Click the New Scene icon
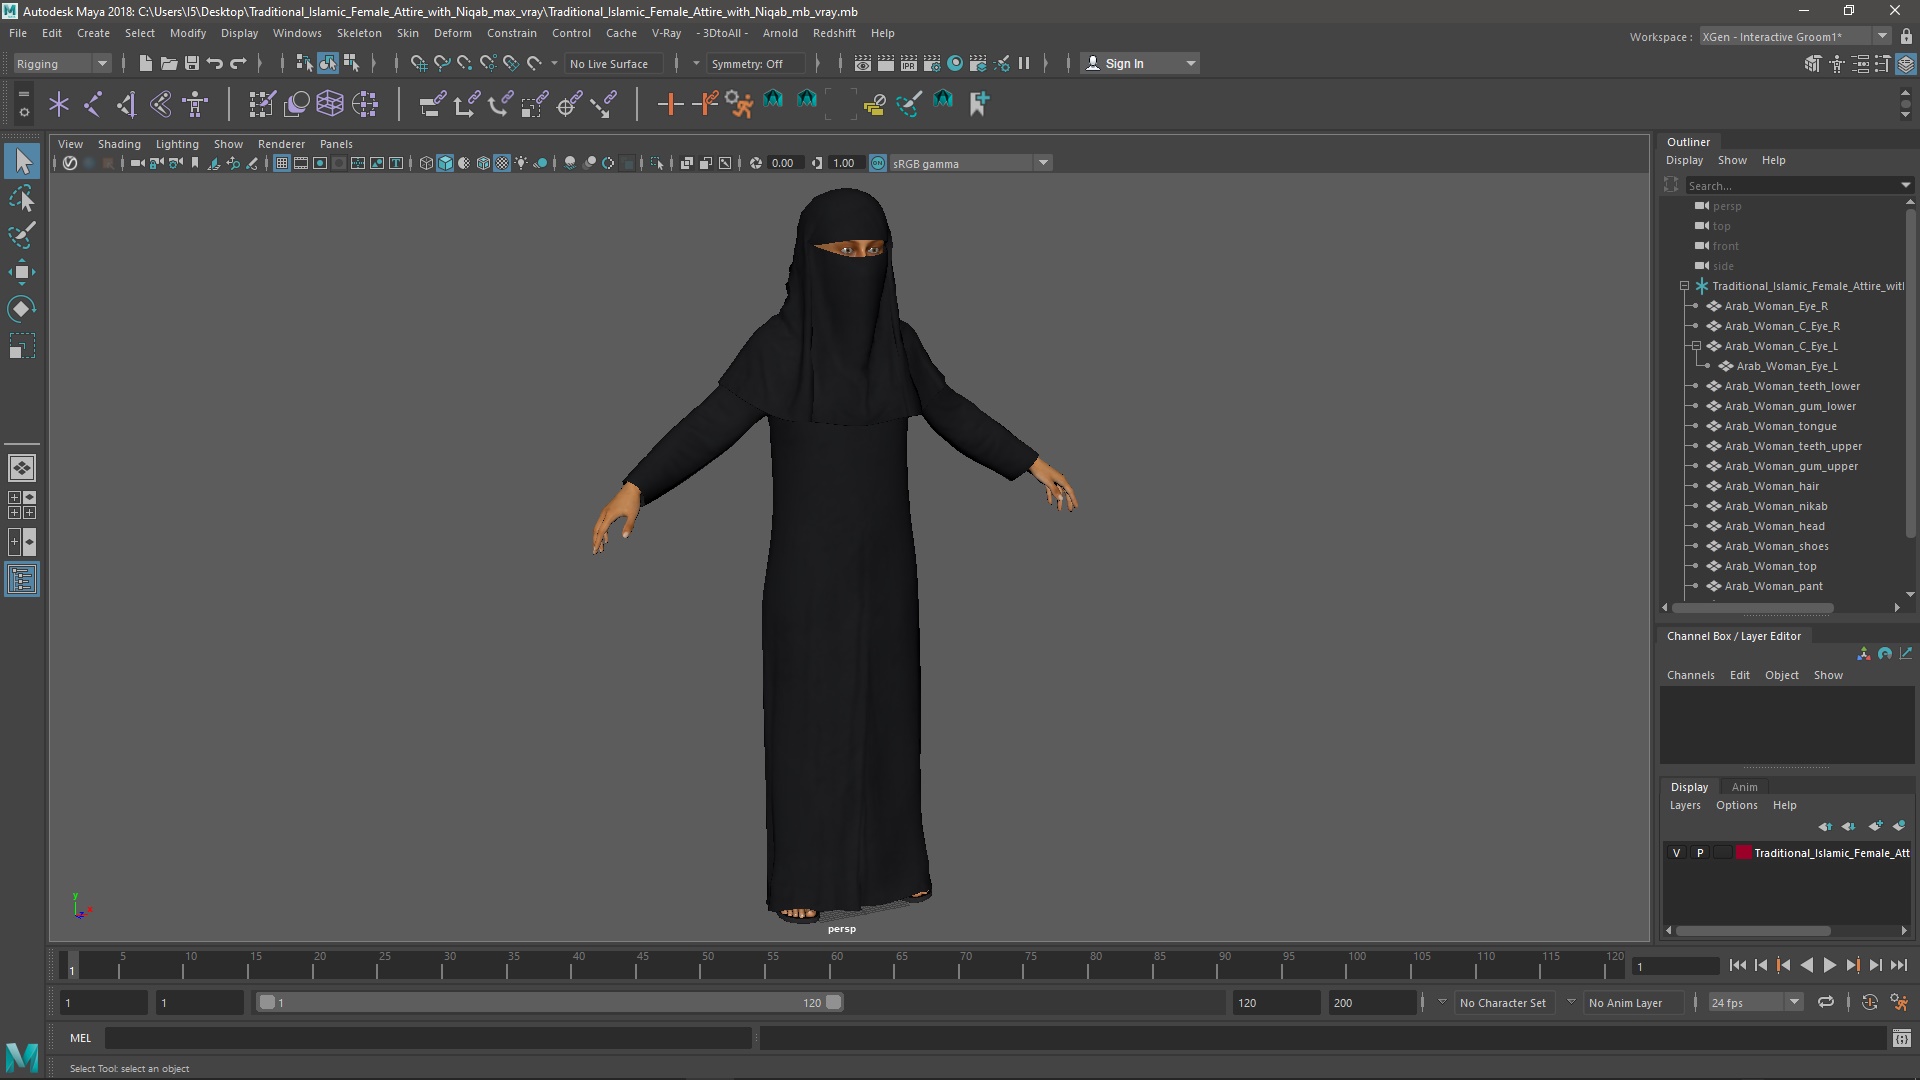 coord(145,63)
